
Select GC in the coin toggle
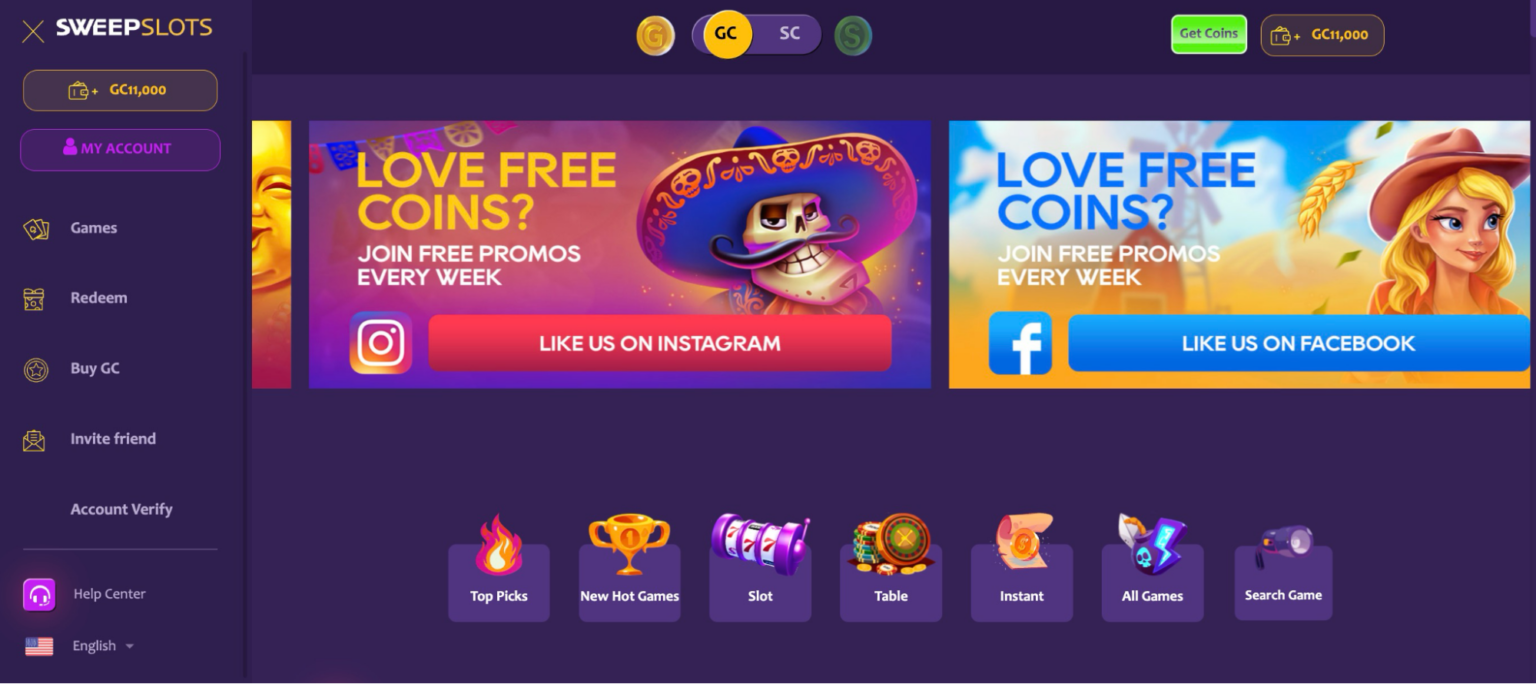pos(727,34)
